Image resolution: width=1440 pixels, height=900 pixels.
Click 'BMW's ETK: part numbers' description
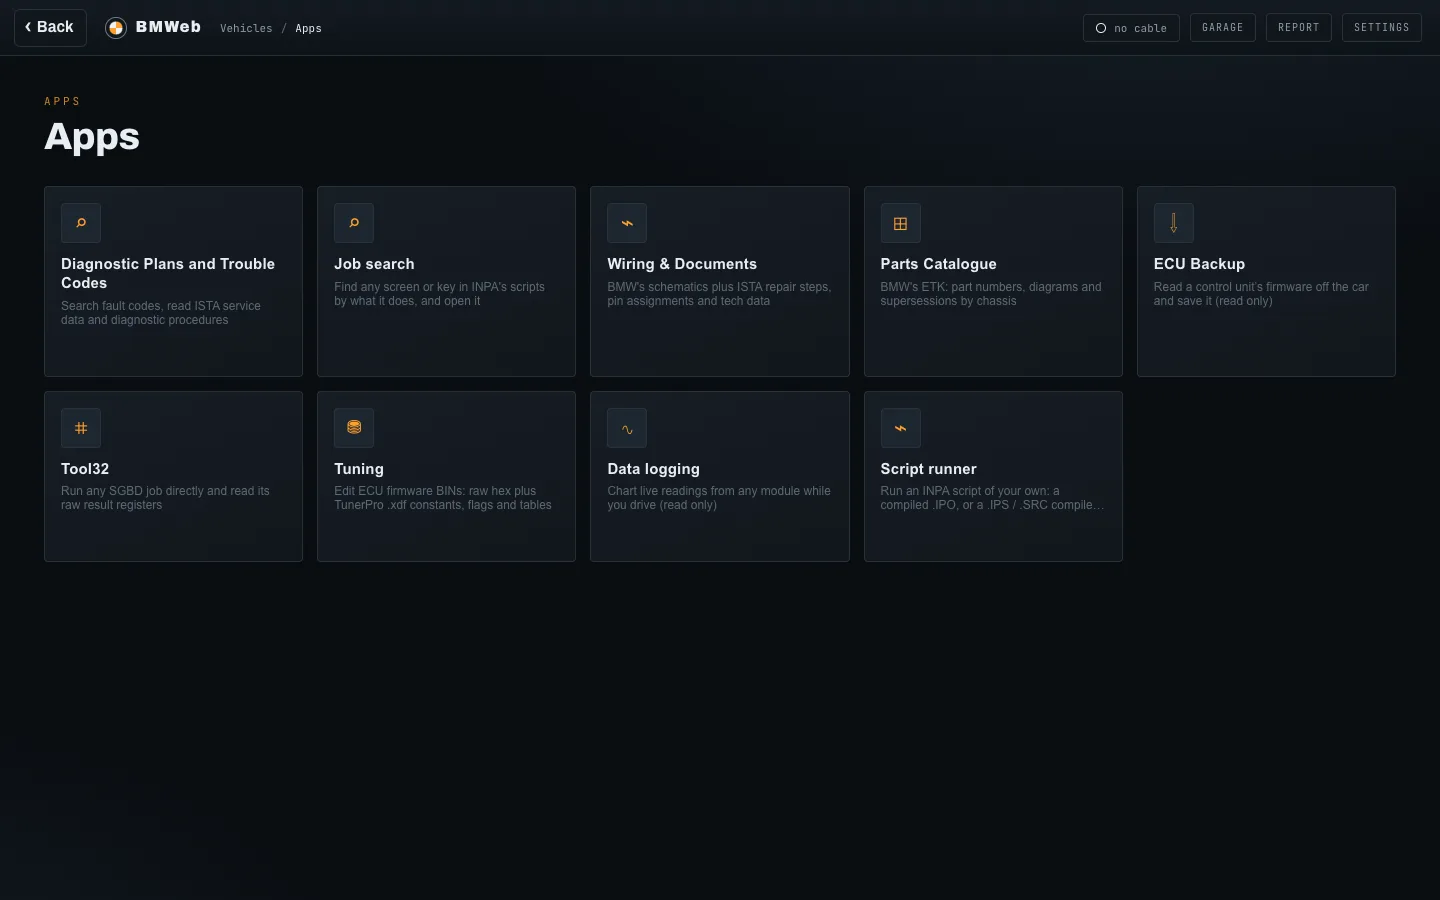[991, 294]
